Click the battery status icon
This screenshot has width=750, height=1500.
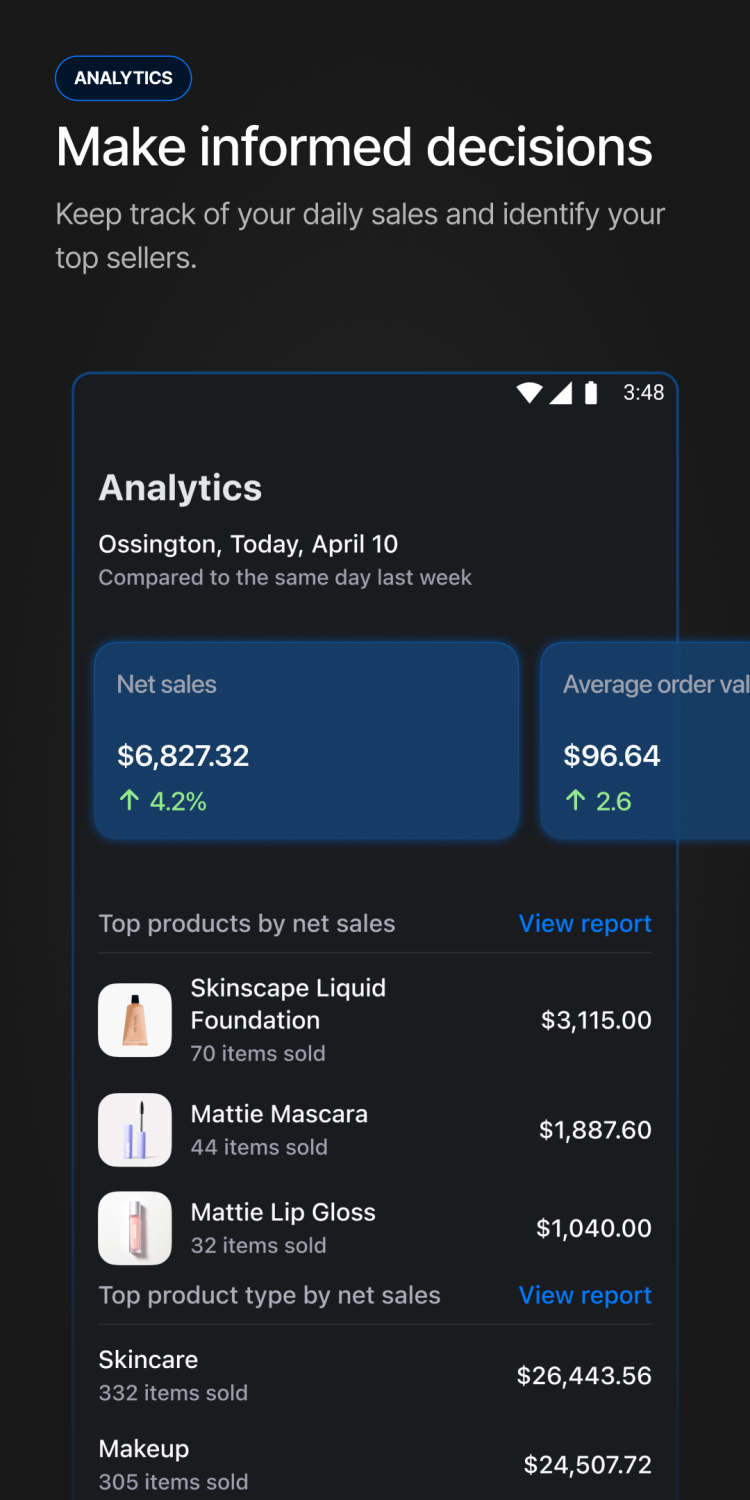point(591,393)
